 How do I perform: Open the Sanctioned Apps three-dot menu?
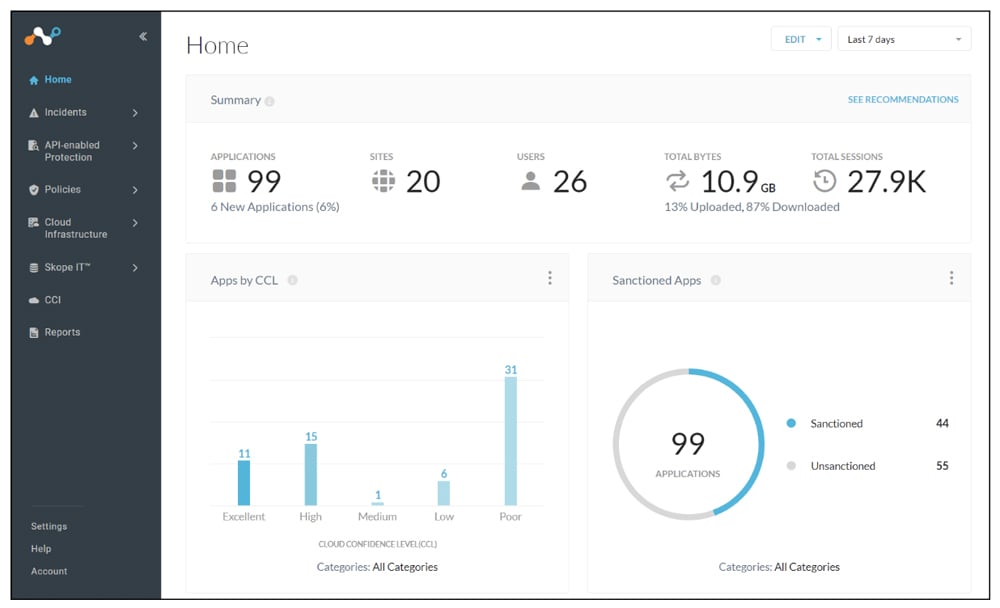pyautogui.click(x=951, y=278)
